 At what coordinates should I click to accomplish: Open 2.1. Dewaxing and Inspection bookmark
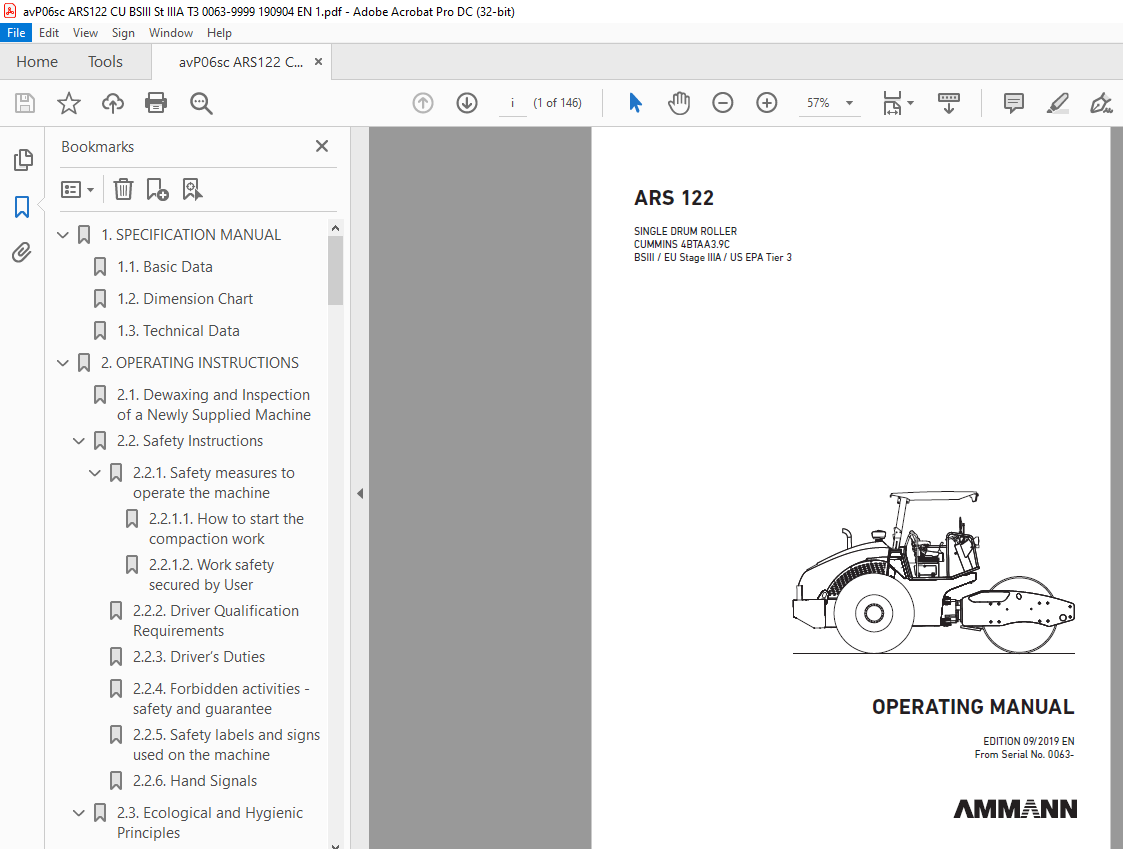(213, 405)
